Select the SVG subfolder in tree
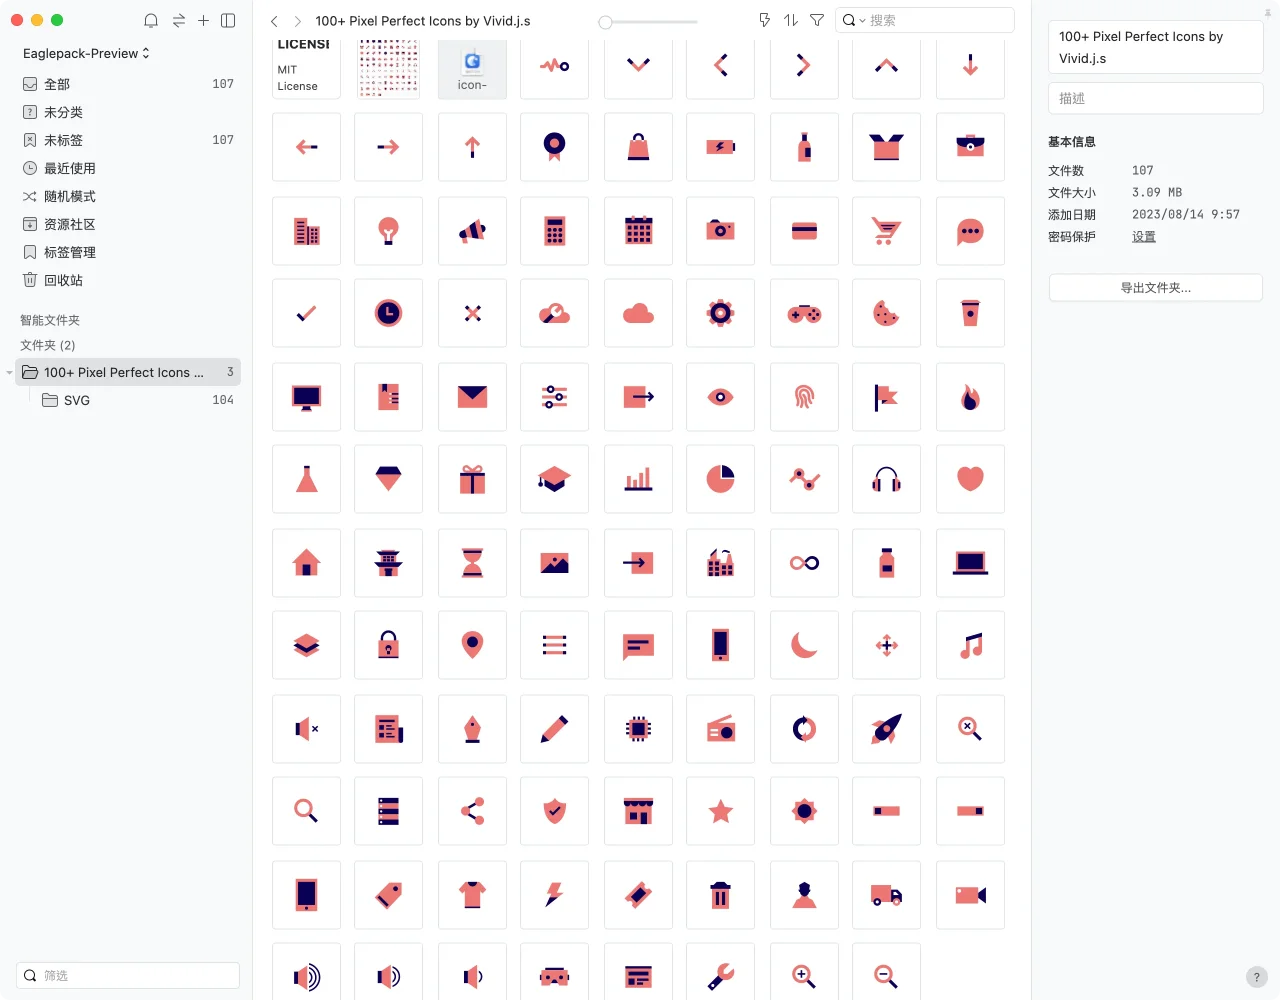1280x1000 pixels. 77,400
